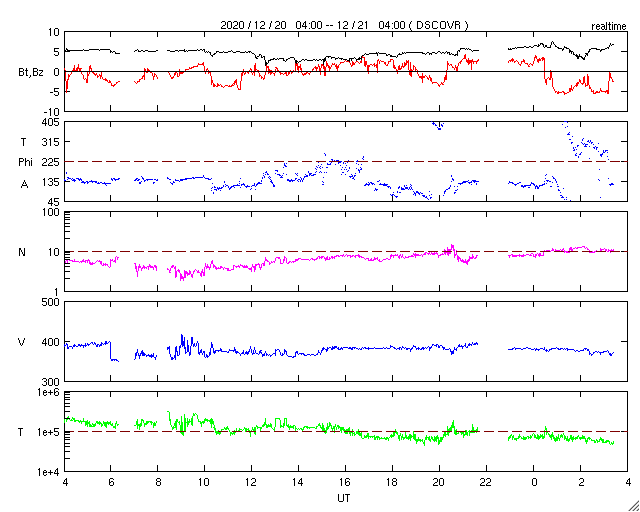640x512 pixels.
Task: Click the '1e+4' temperature tick label
Action: 49,472
